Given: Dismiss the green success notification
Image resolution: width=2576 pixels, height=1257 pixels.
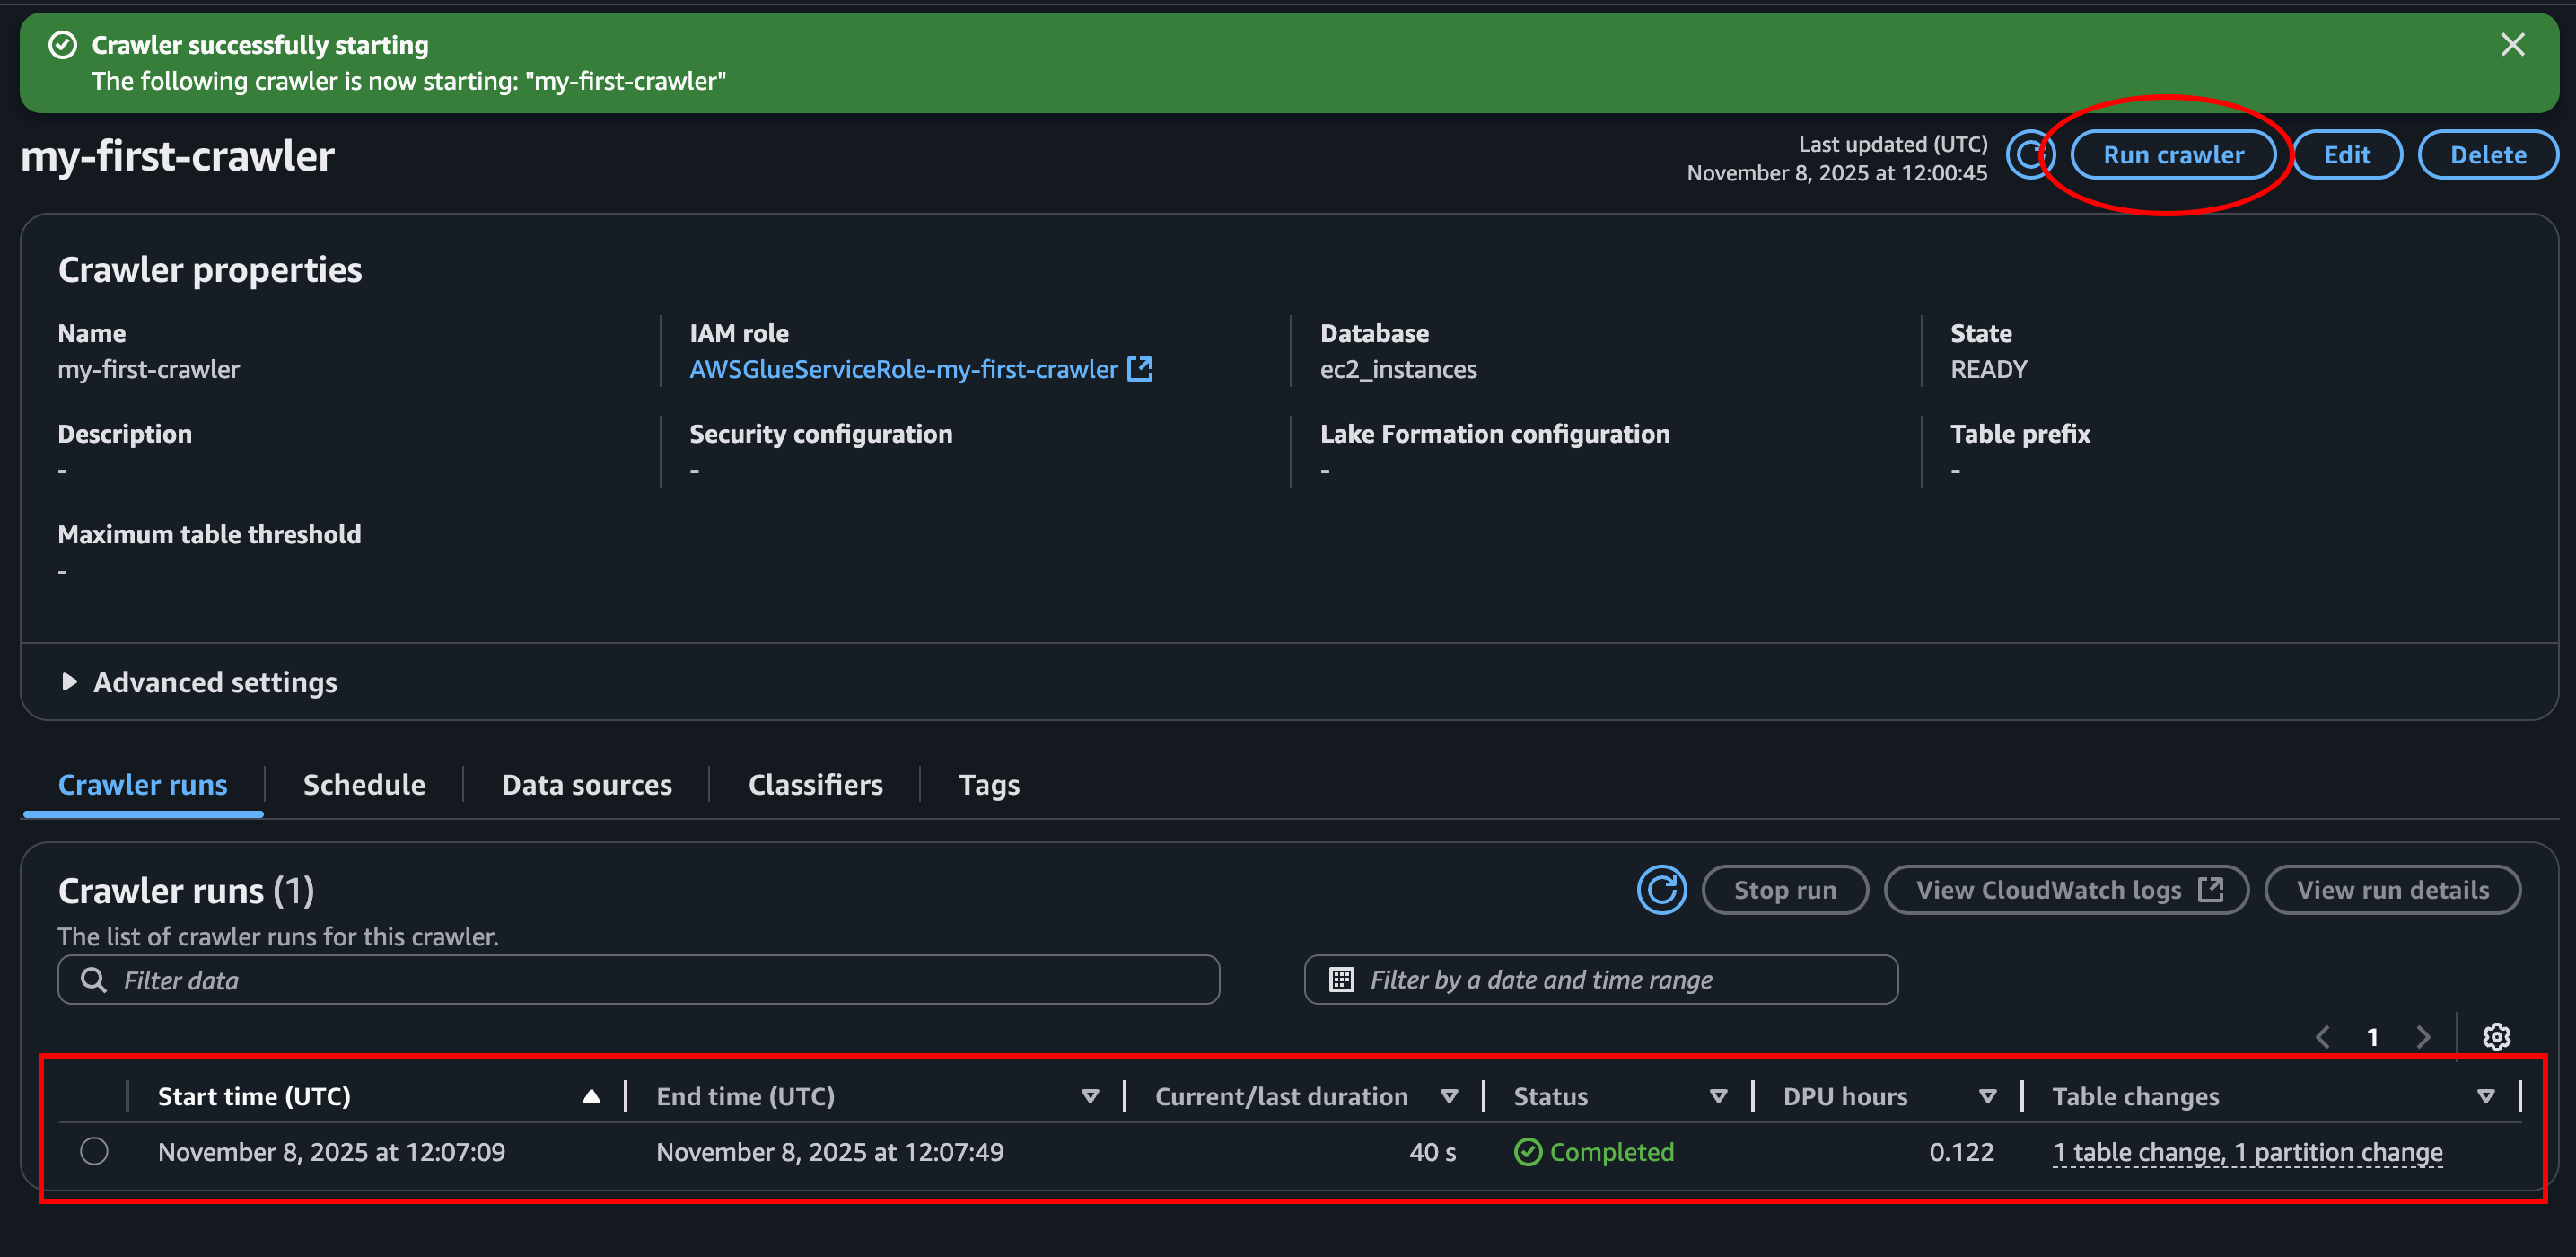Looking at the screenshot, I should [2511, 45].
